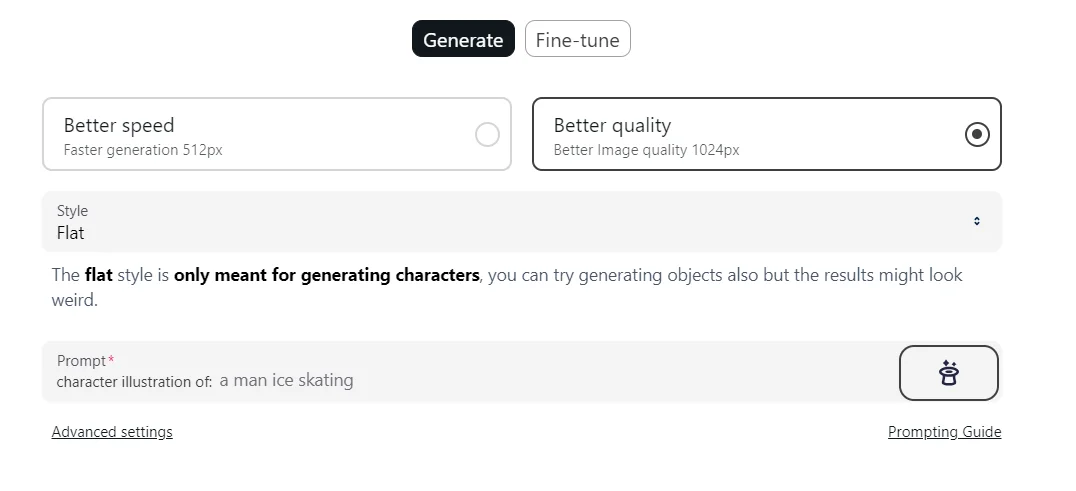Click the bold flat word in description
The width and height of the screenshot is (1076, 491).
click(99, 275)
